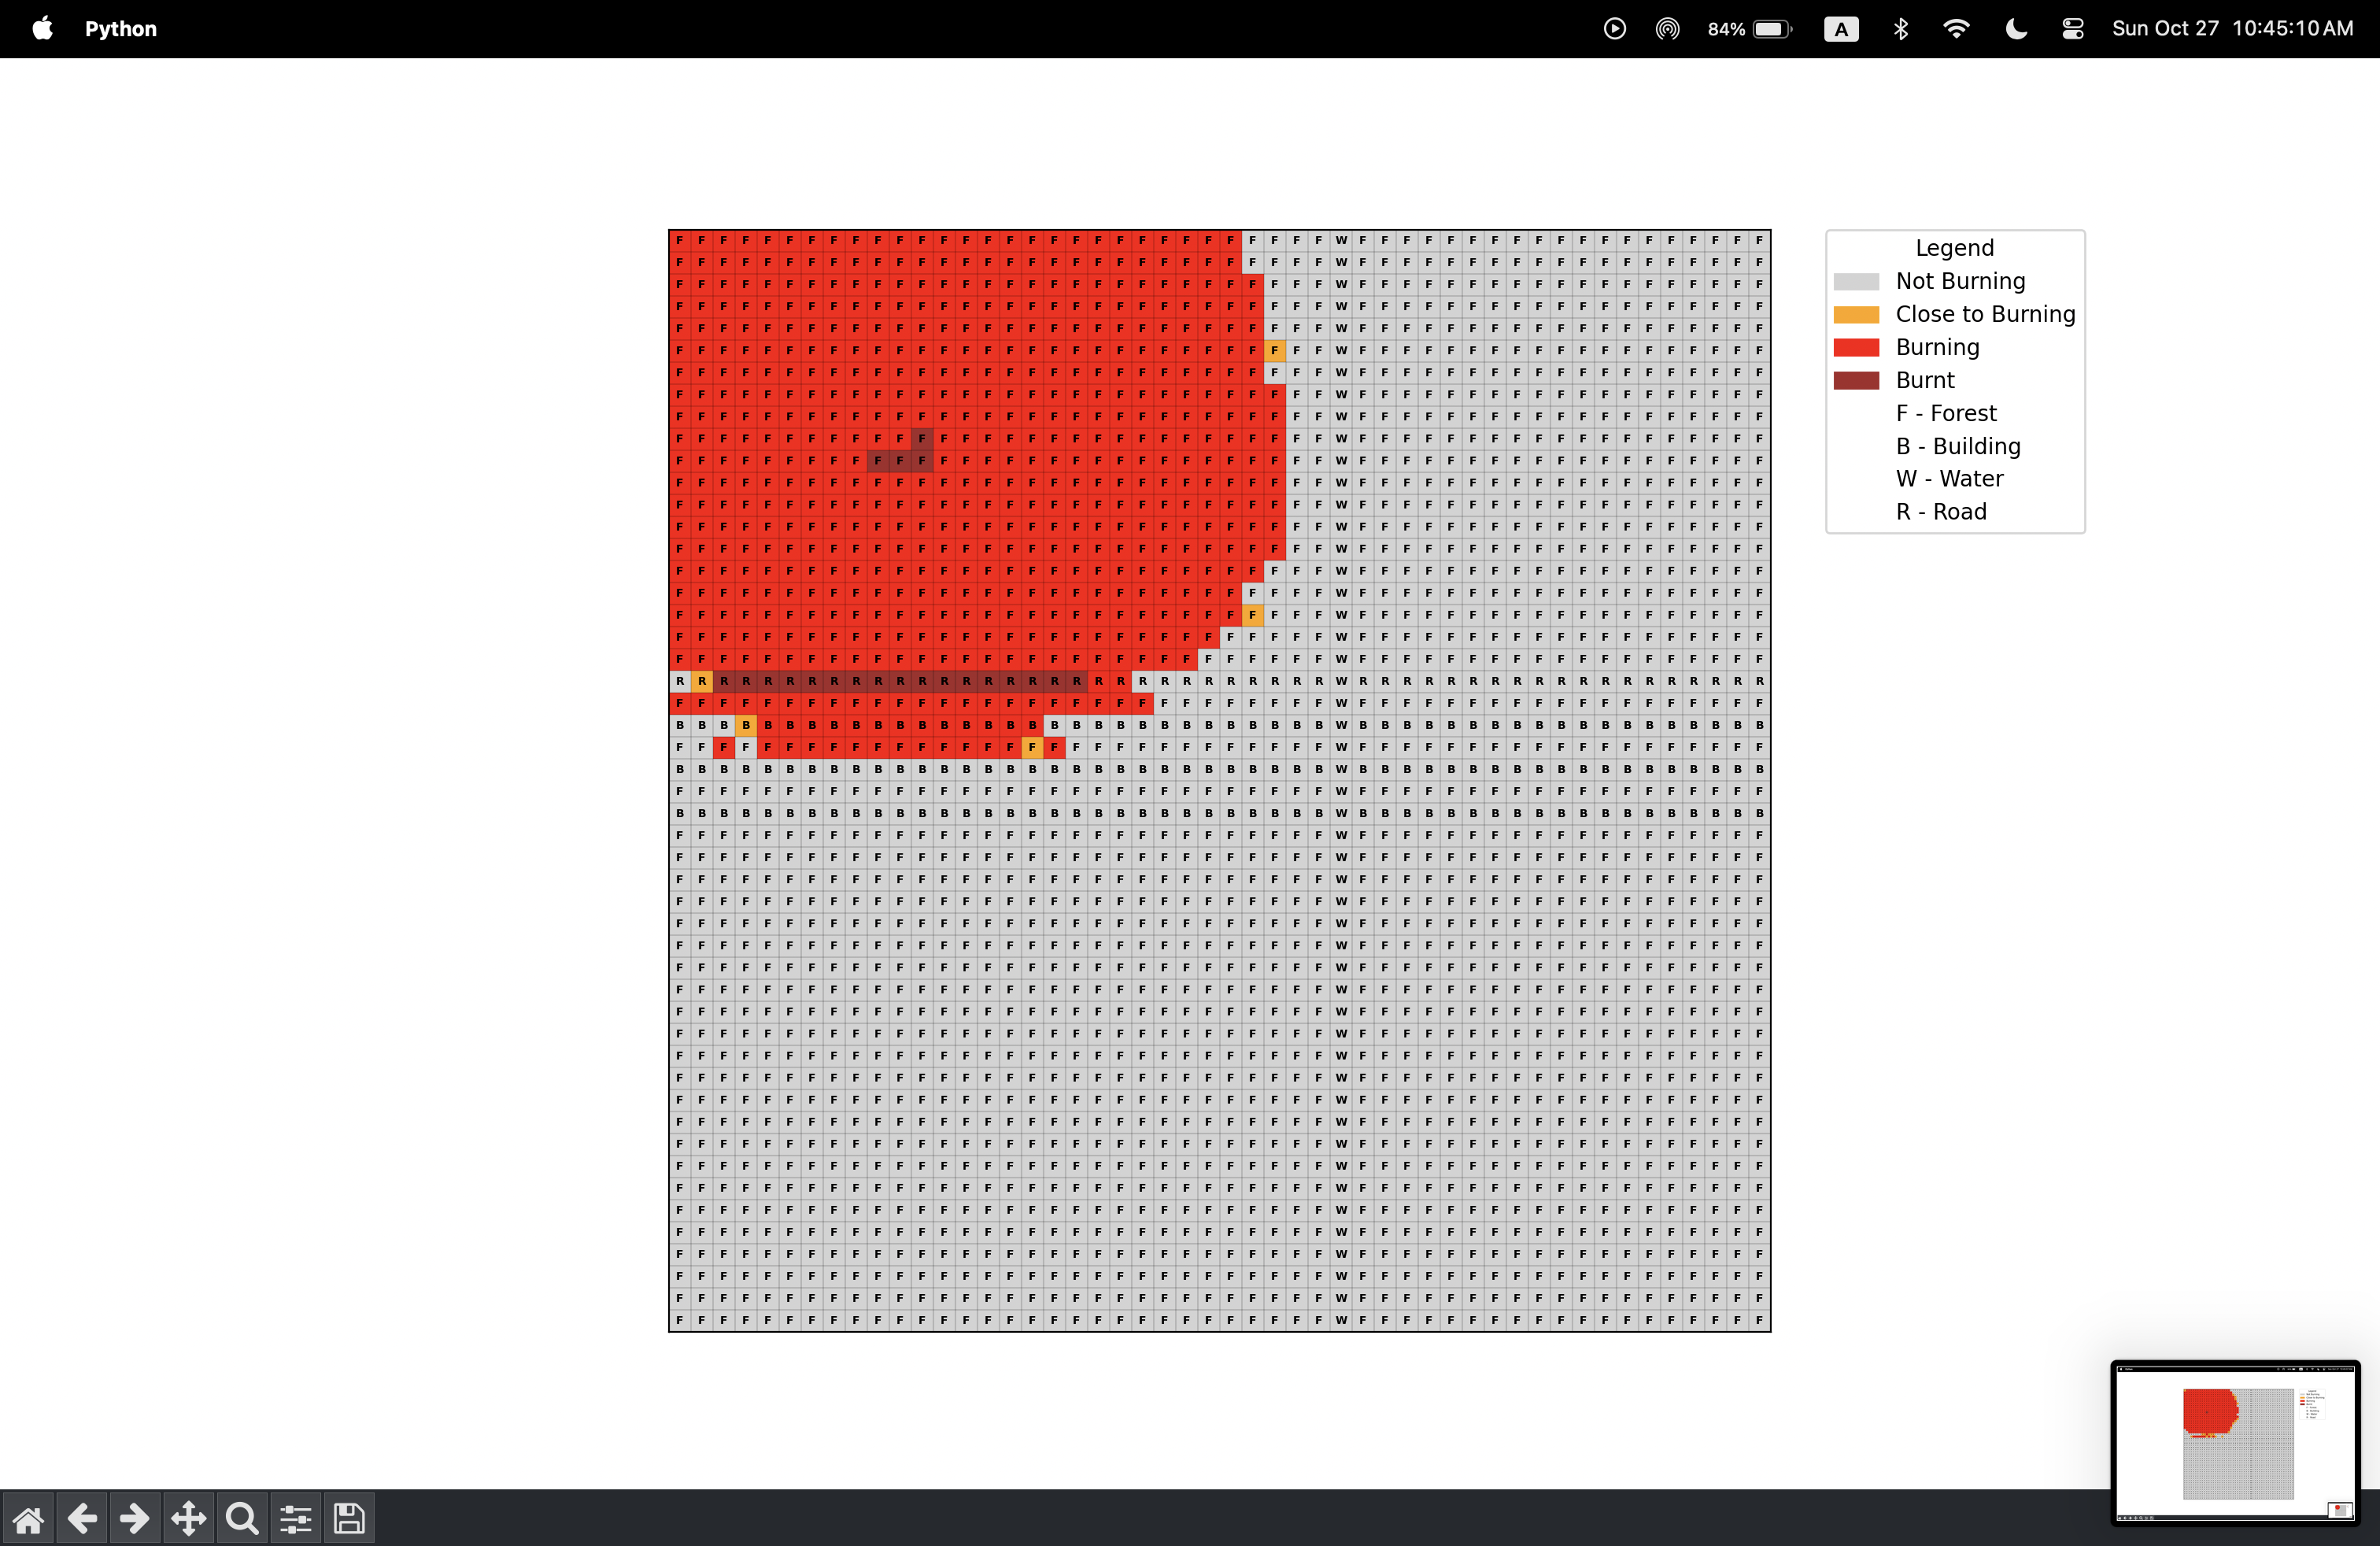Select the Zoom to rectangle tool
Viewport: 2380px width, 1546px height.
coord(242,1519)
